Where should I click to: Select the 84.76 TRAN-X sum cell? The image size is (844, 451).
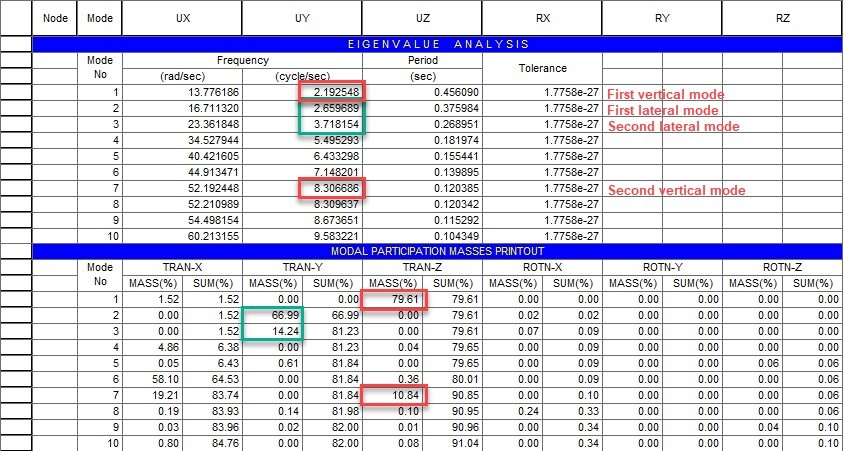213,444
